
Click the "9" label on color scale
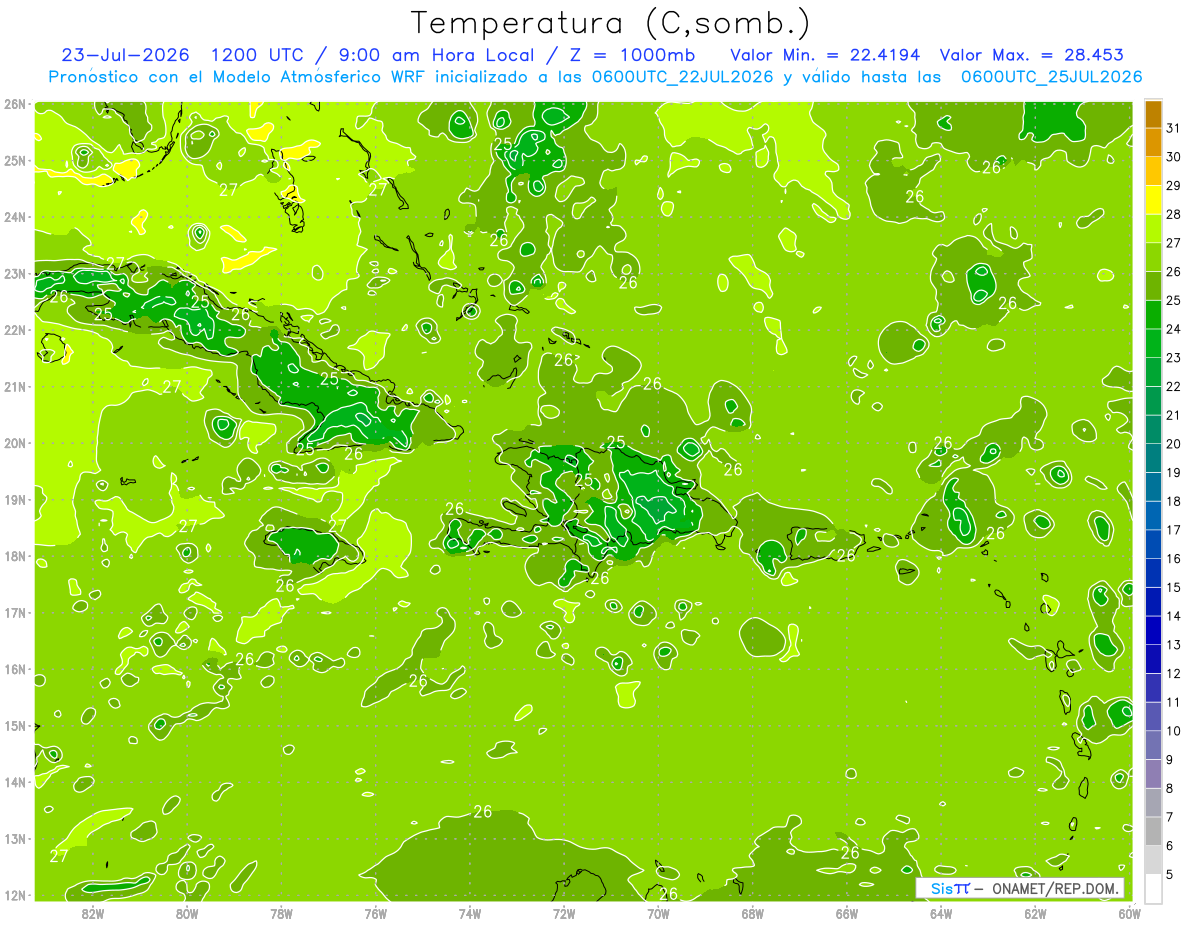pyautogui.click(x=1170, y=760)
